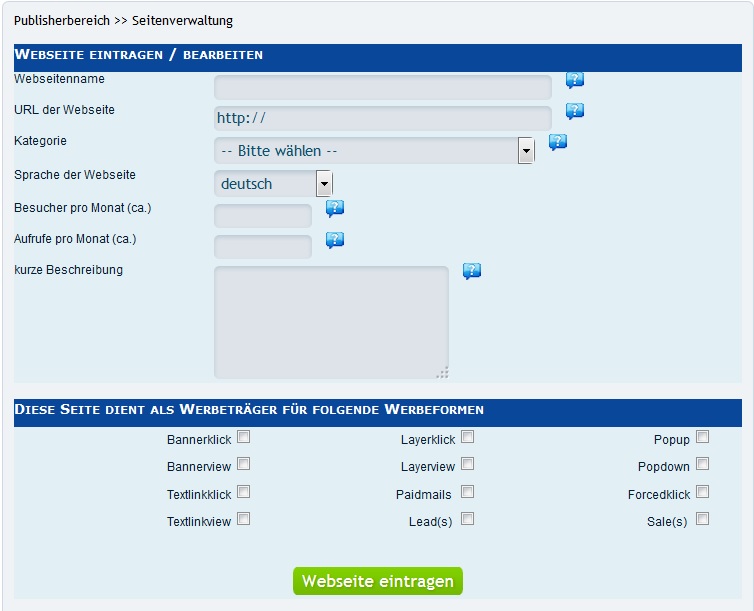754x611 pixels.
Task: Open help icon next to Kategorie dropdown
Action: point(558,142)
